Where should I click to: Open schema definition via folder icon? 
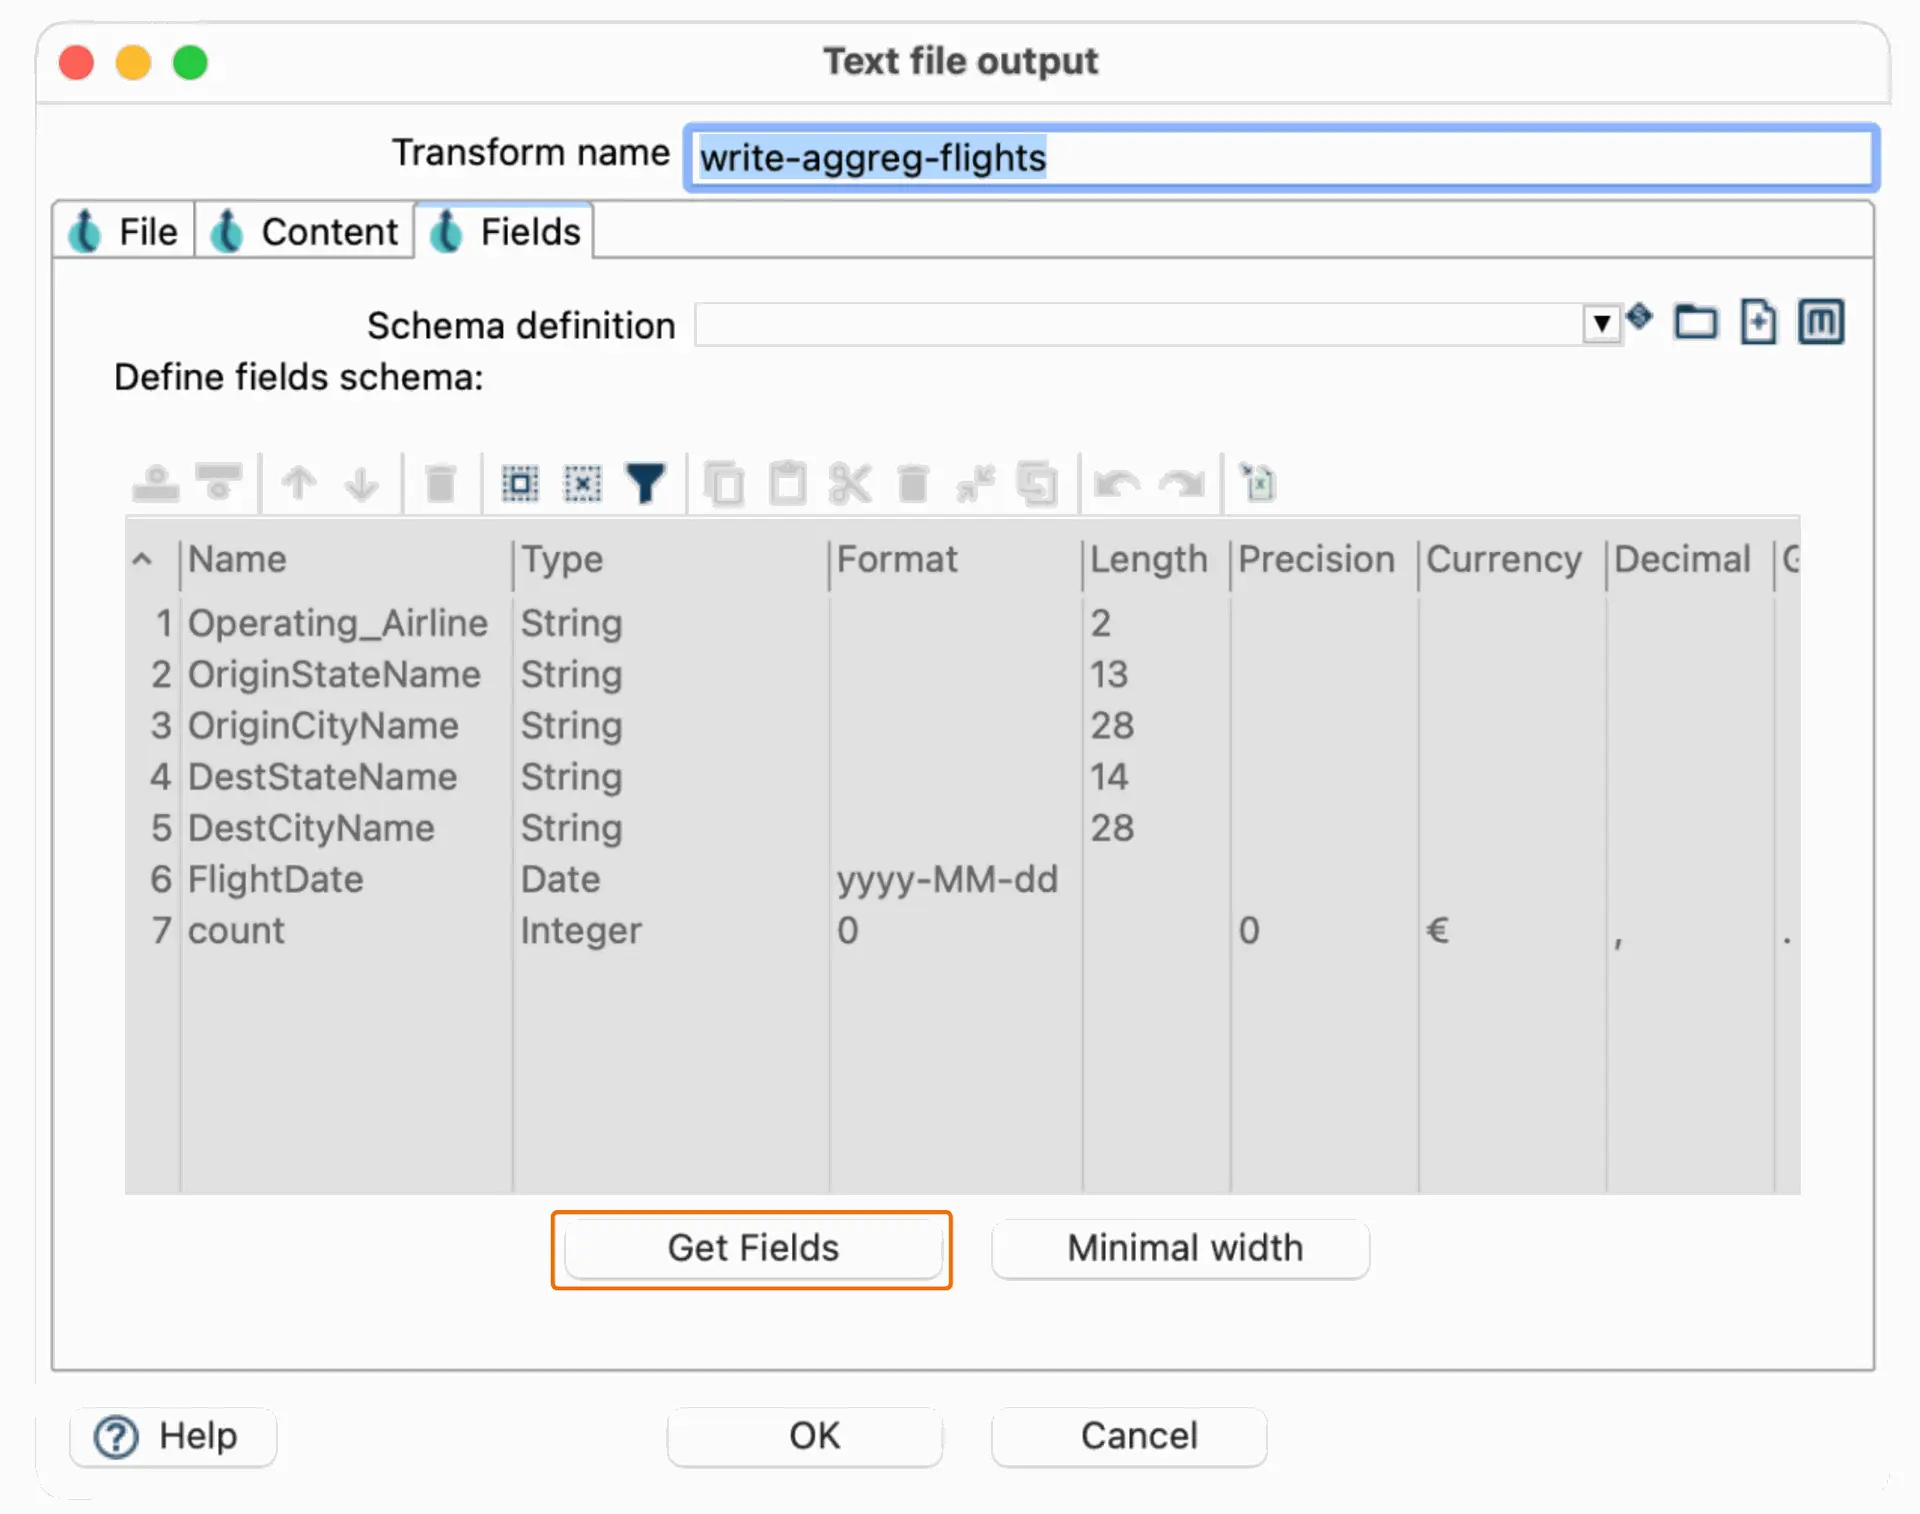pos(1696,322)
